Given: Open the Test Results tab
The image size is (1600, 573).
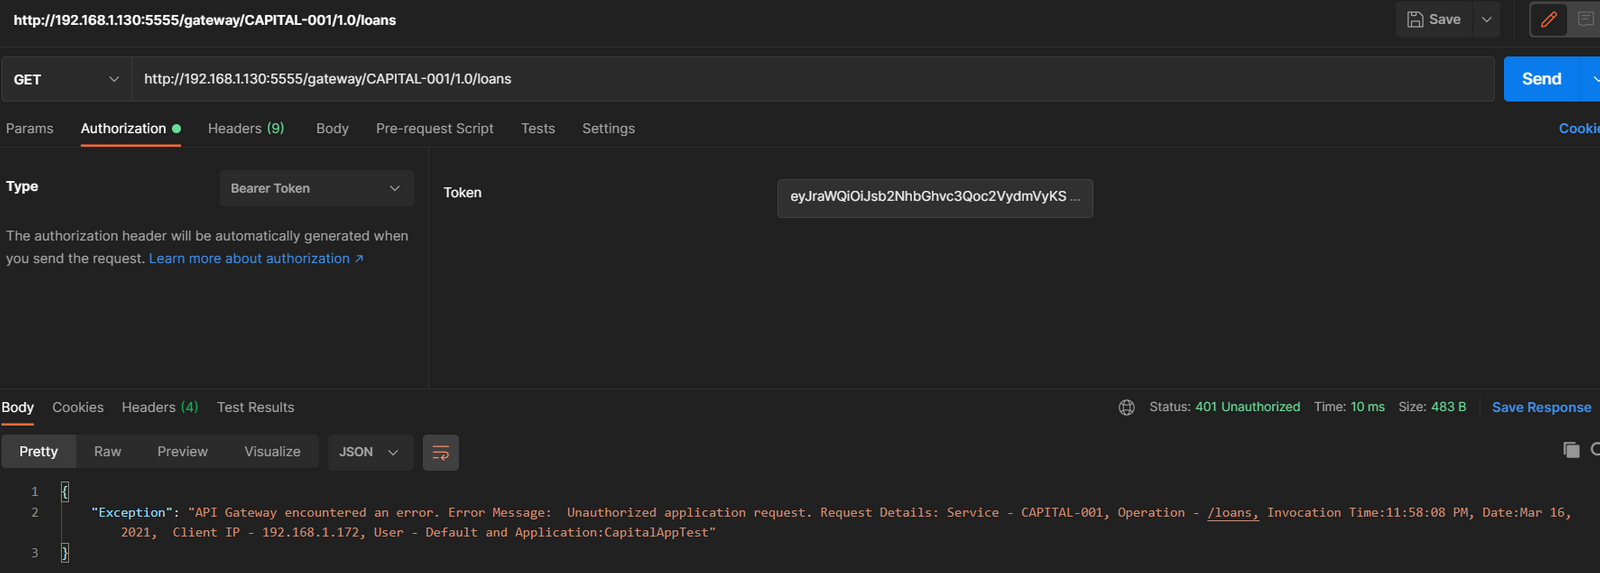Looking at the screenshot, I should click(255, 407).
